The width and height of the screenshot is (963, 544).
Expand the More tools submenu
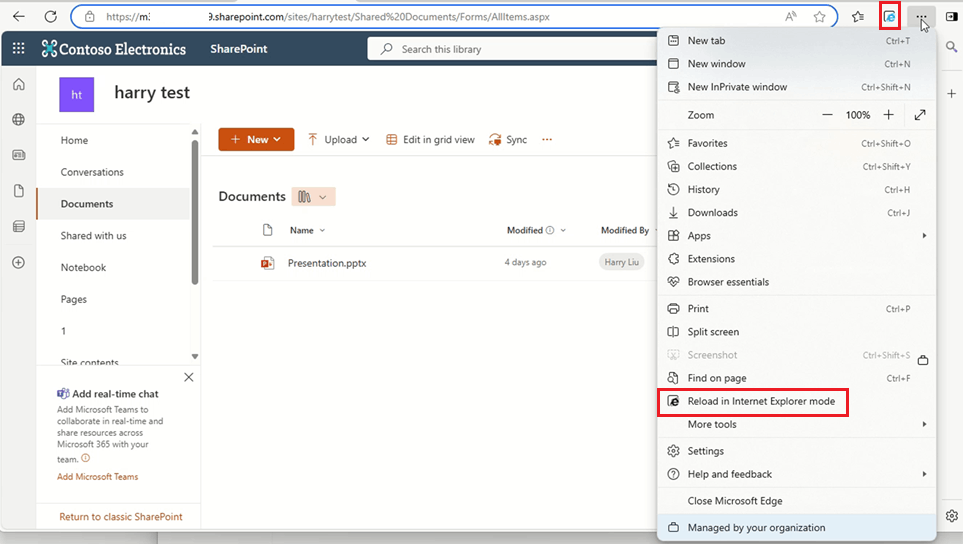(797, 425)
